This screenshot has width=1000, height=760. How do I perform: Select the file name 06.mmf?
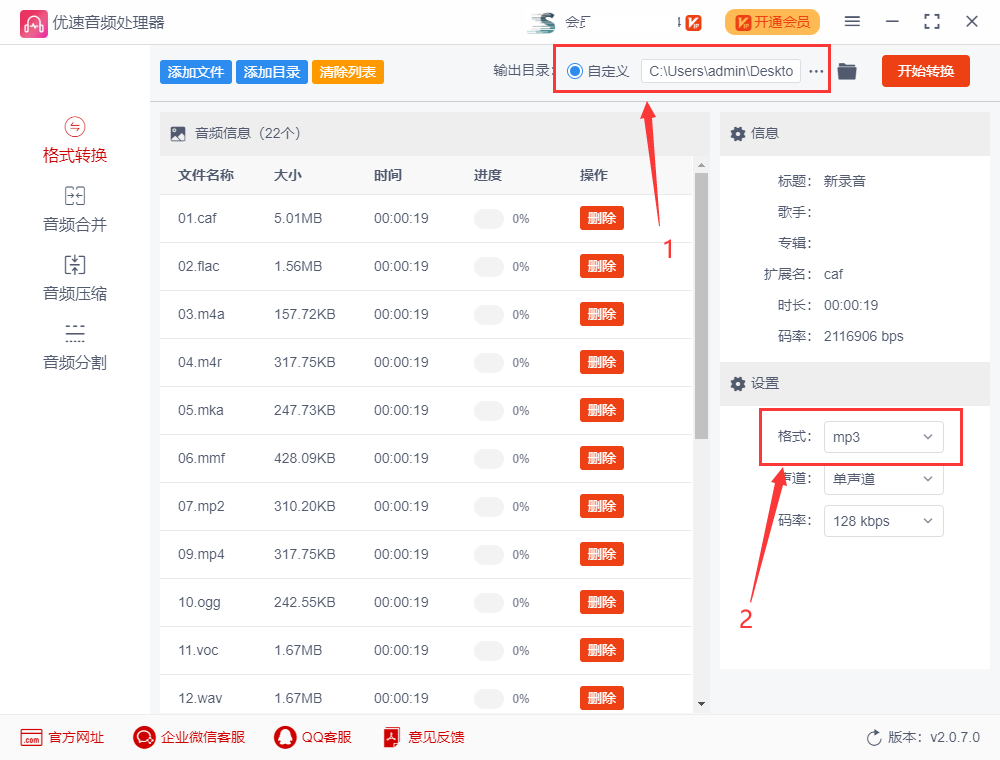202,458
